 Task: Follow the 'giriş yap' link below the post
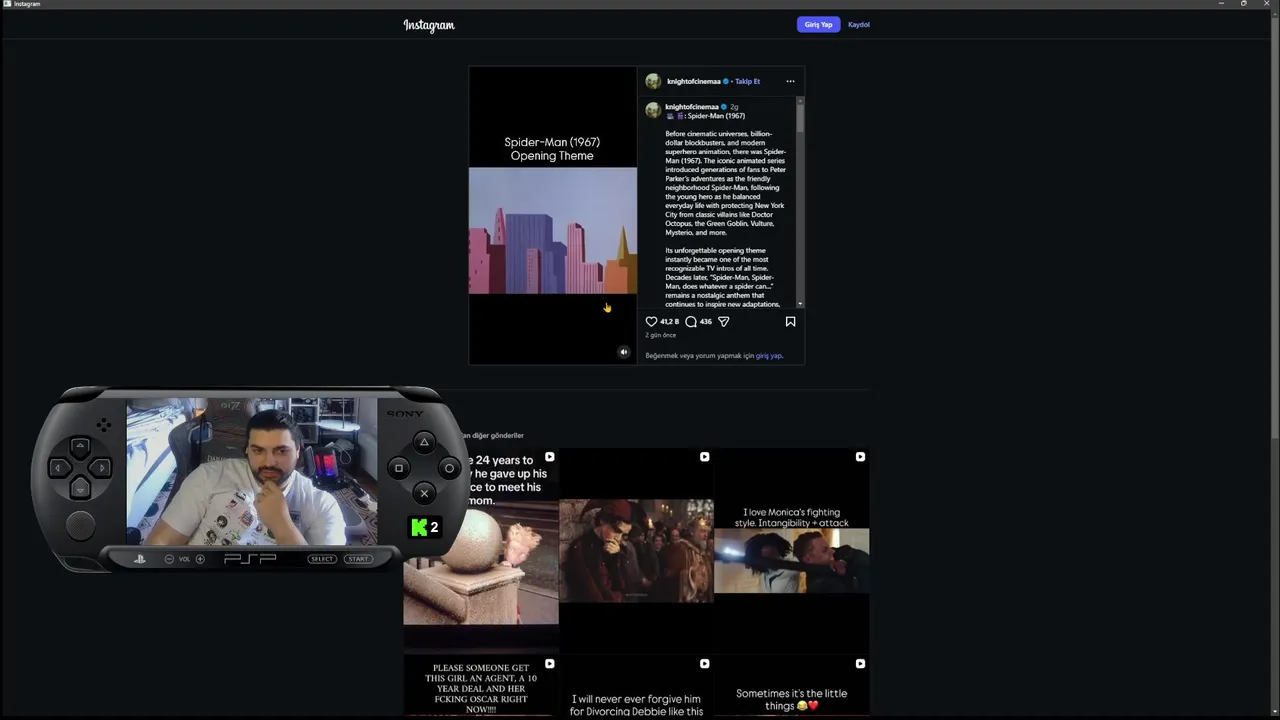[768, 355]
